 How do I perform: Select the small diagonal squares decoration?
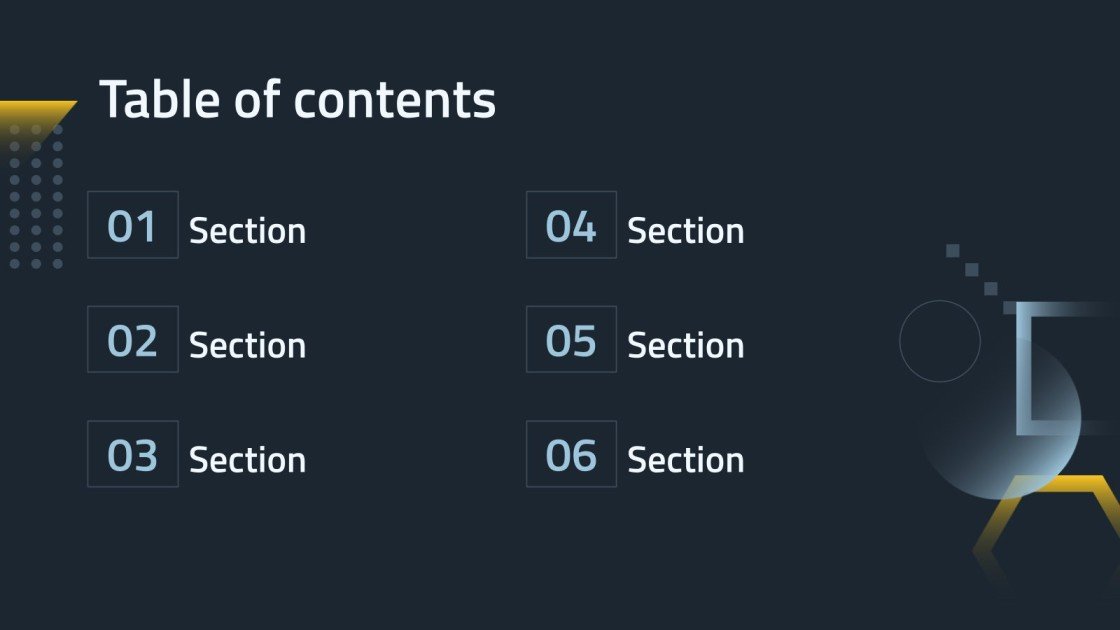pyautogui.click(x=972, y=270)
